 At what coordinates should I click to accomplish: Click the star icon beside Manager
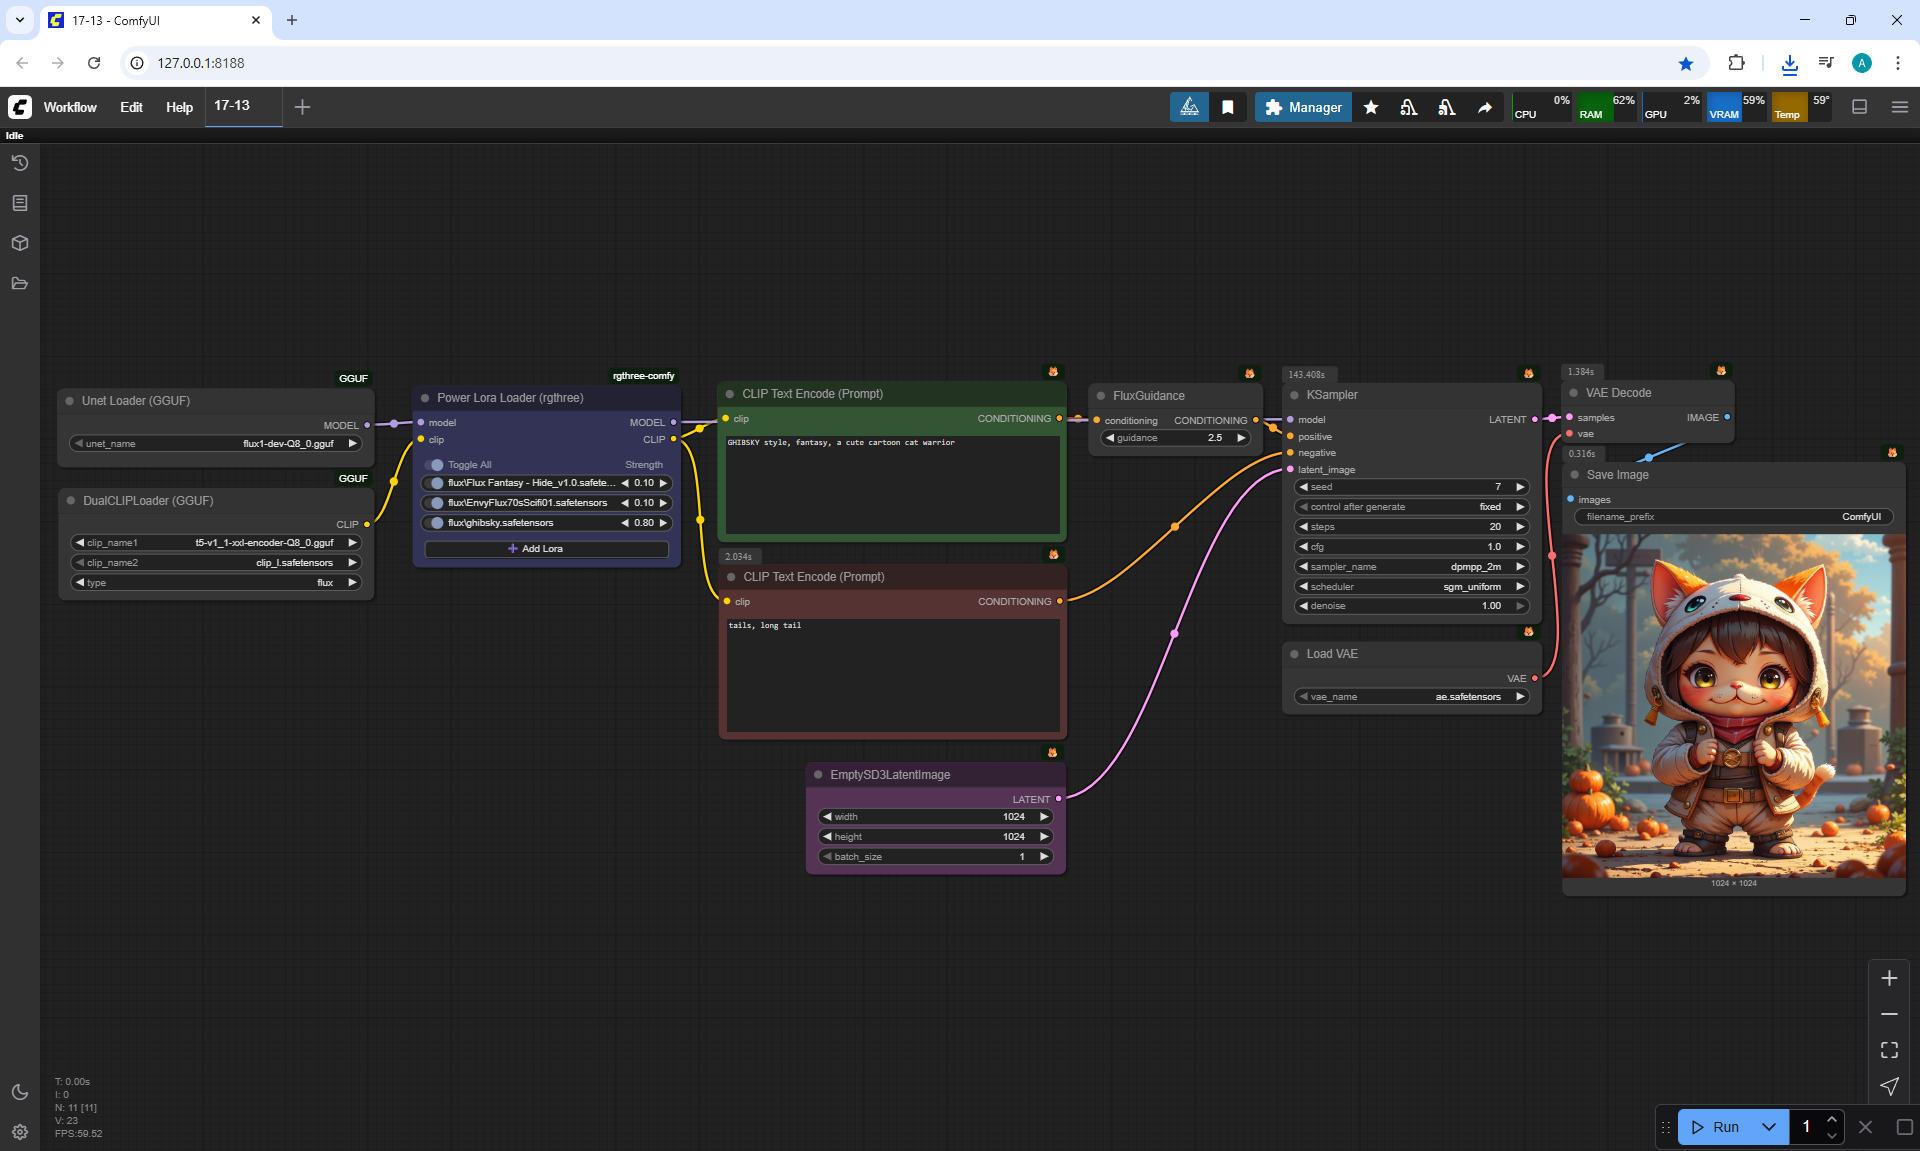(x=1371, y=107)
